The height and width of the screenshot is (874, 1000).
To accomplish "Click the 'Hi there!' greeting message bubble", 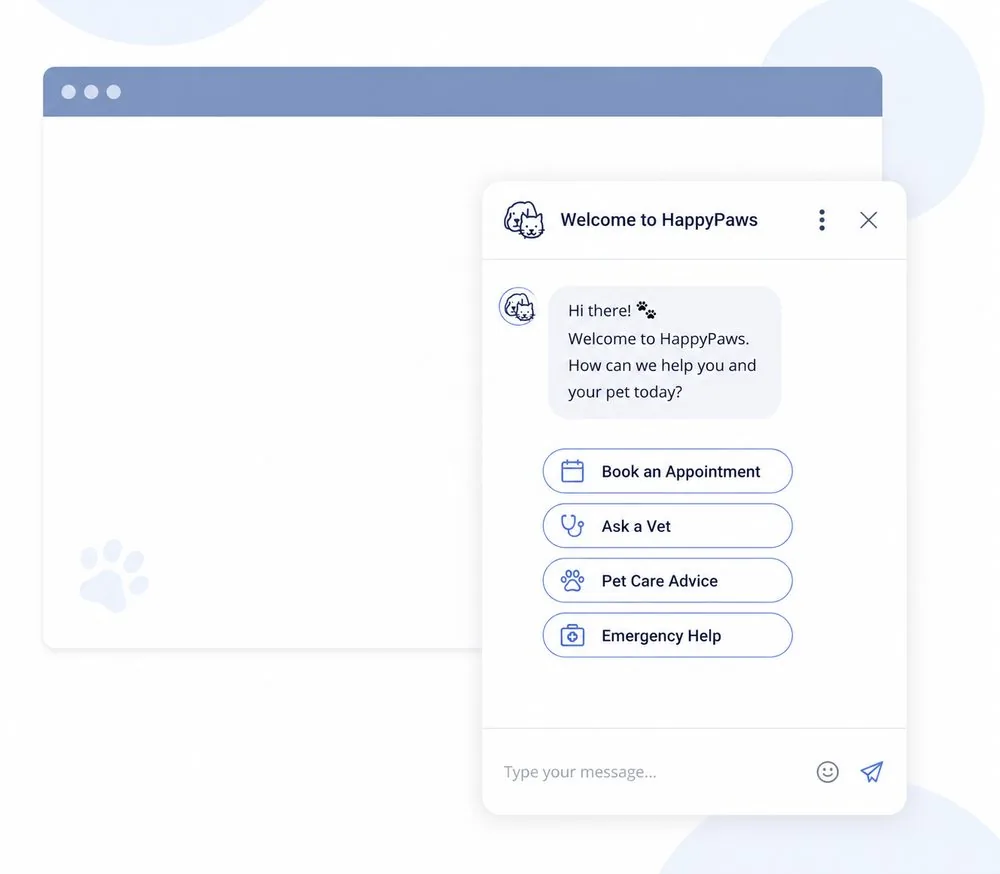I will 665,352.
